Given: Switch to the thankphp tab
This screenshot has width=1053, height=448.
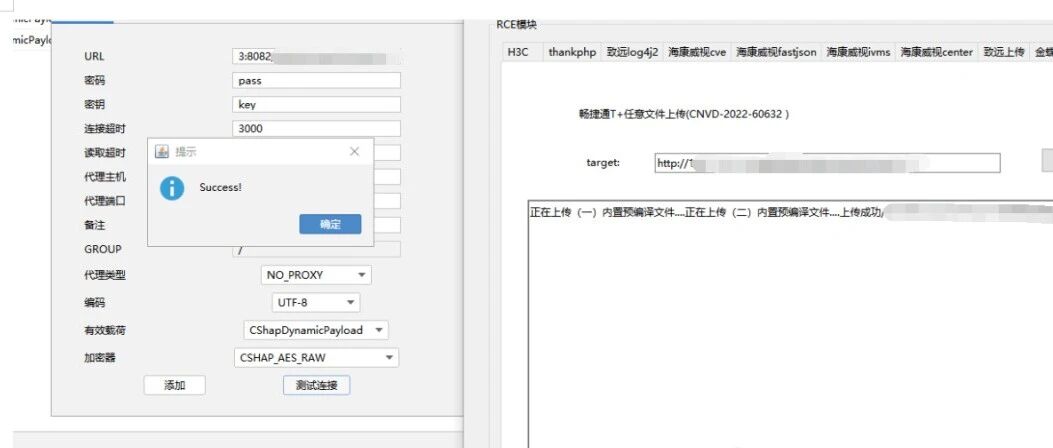Looking at the screenshot, I should 572,52.
